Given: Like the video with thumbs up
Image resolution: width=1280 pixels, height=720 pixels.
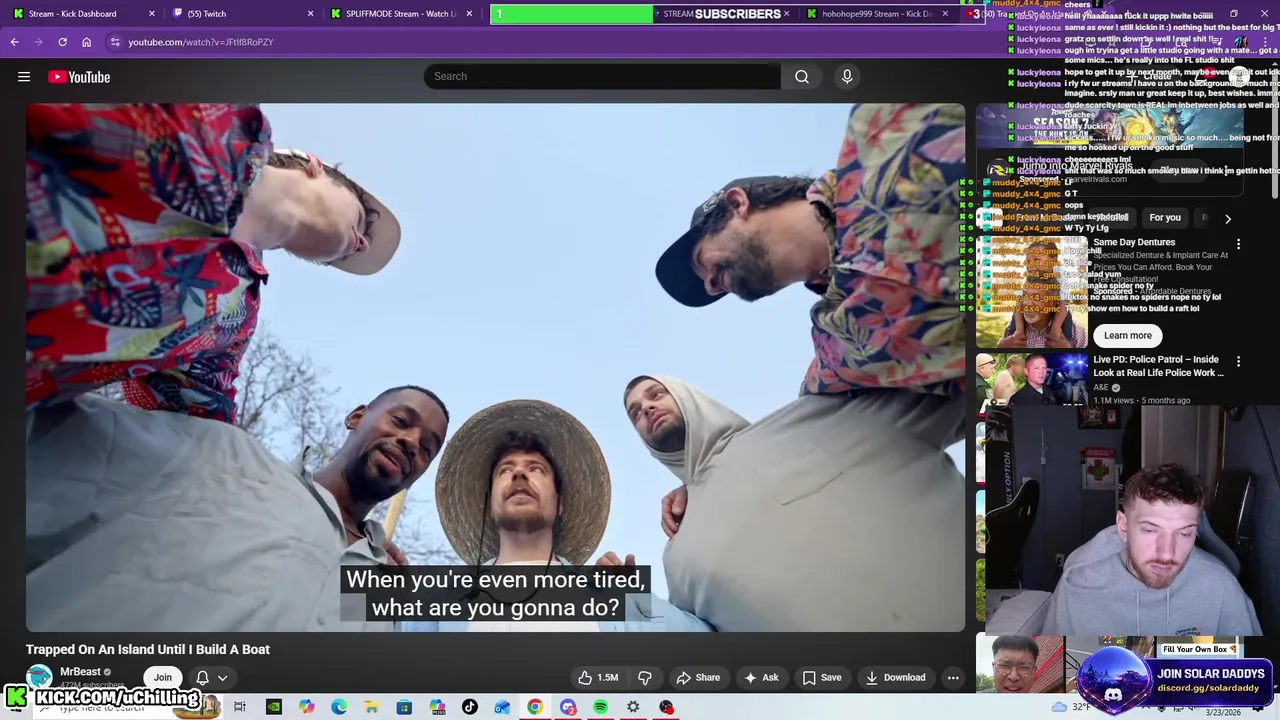Looking at the screenshot, I should [x=598, y=677].
